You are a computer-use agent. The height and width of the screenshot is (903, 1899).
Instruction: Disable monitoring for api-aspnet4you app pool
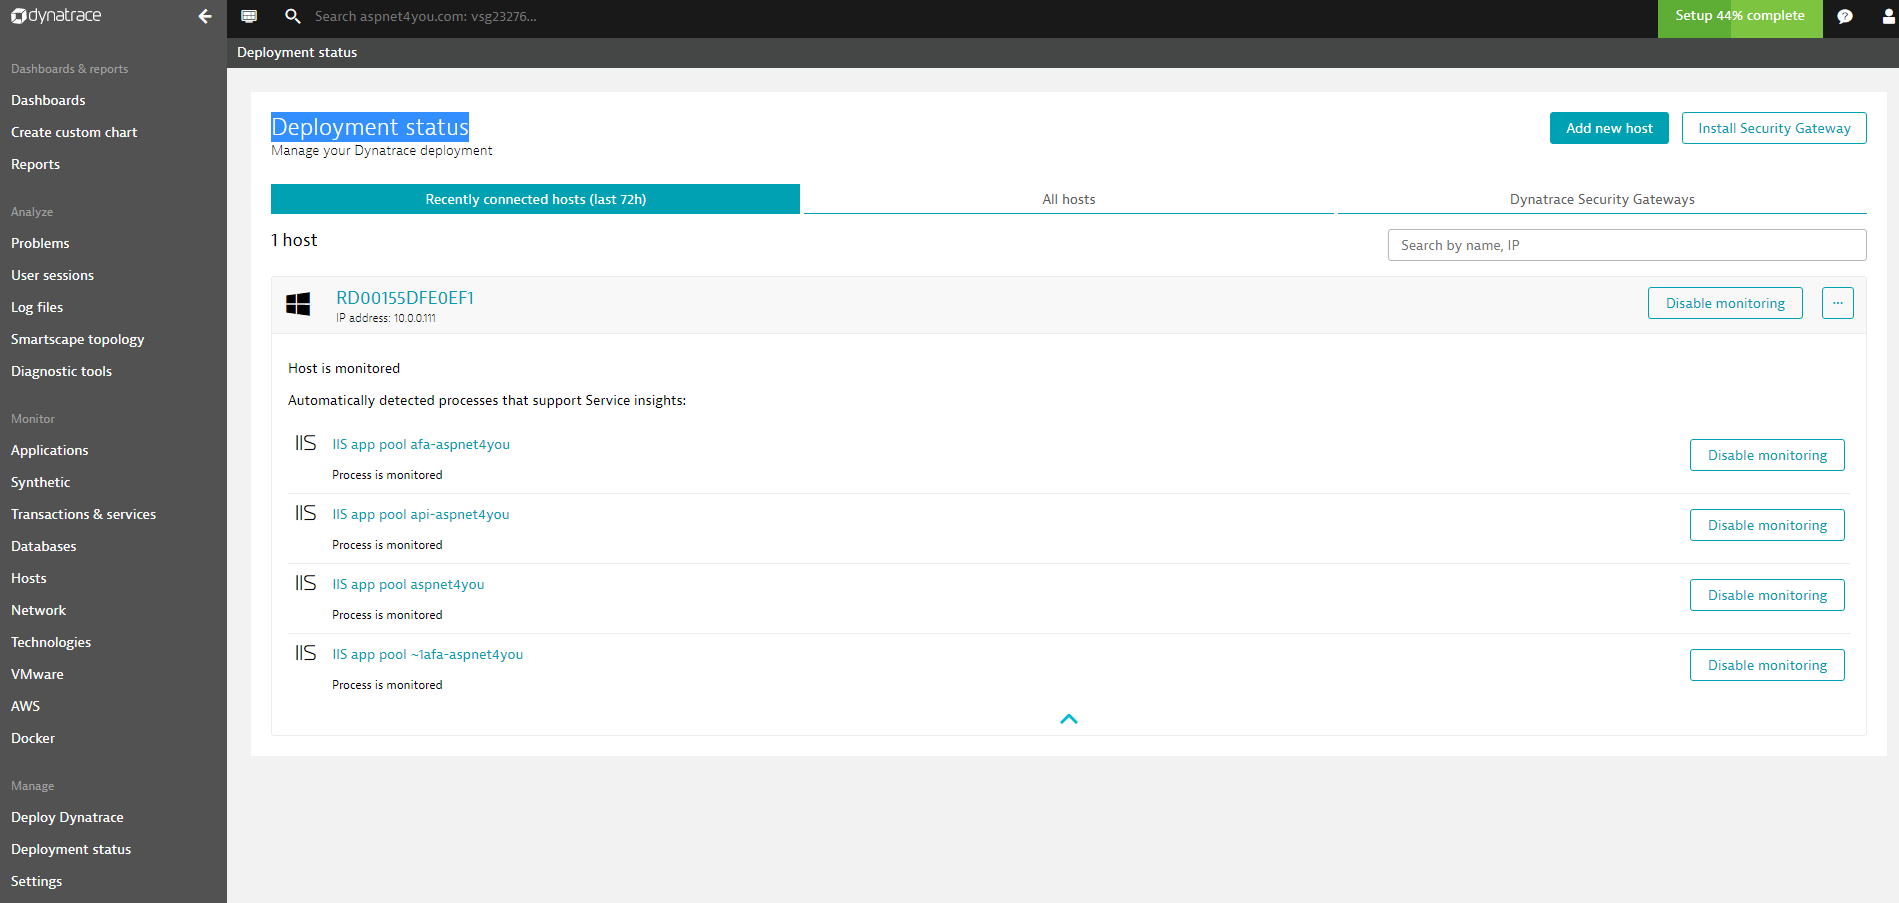point(1767,525)
